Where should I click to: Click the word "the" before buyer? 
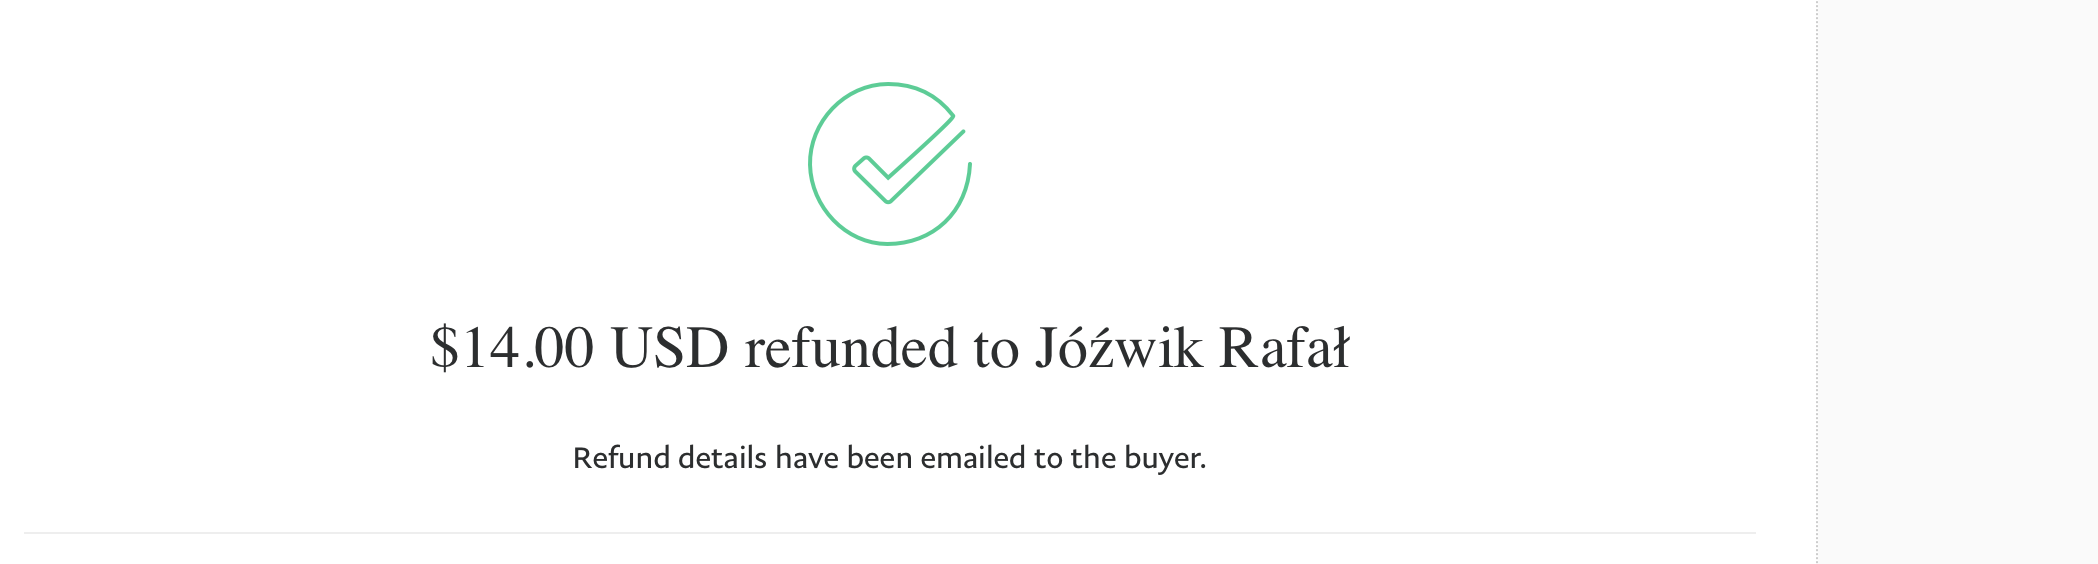(1093, 458)
